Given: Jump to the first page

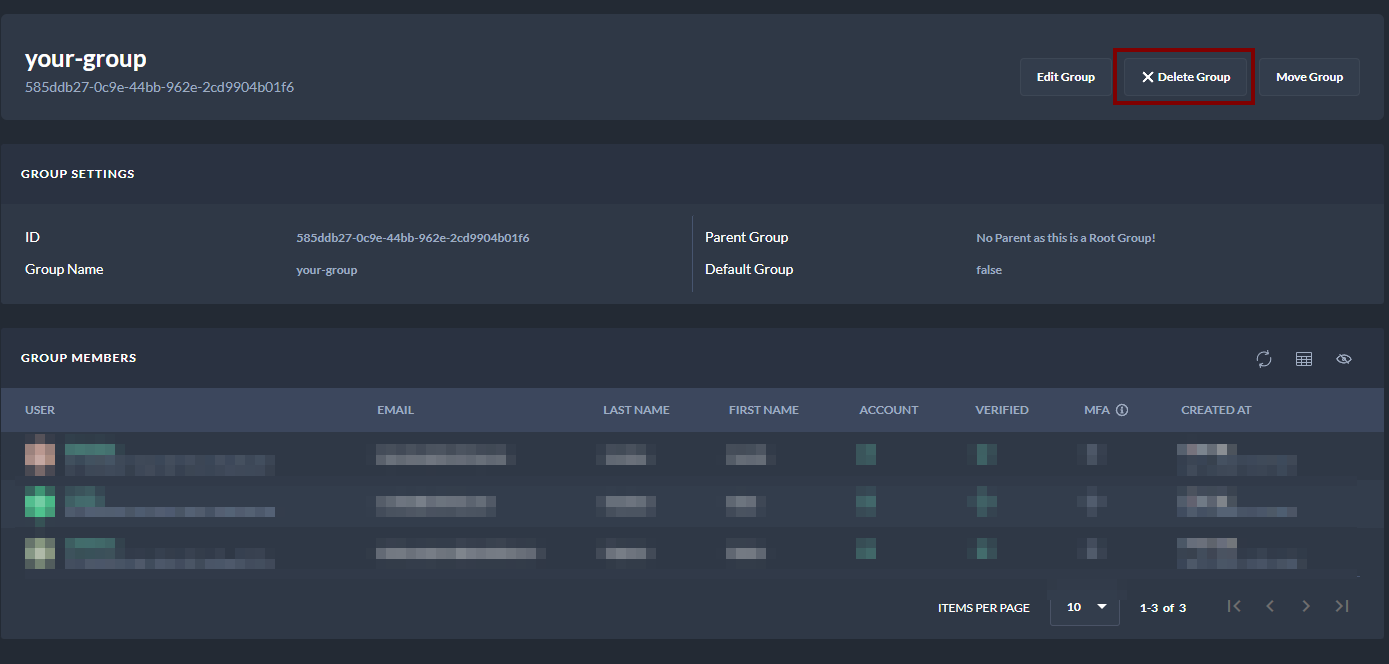Looking at the screenshot, I should (x=1234, y=606).
